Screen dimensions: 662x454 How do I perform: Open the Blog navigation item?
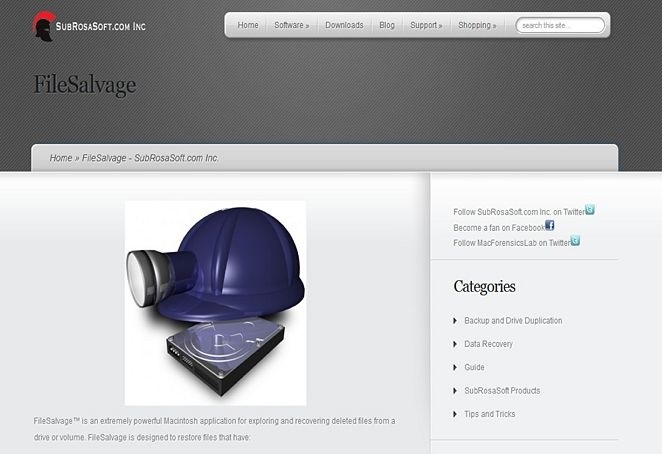coord(387,25)
